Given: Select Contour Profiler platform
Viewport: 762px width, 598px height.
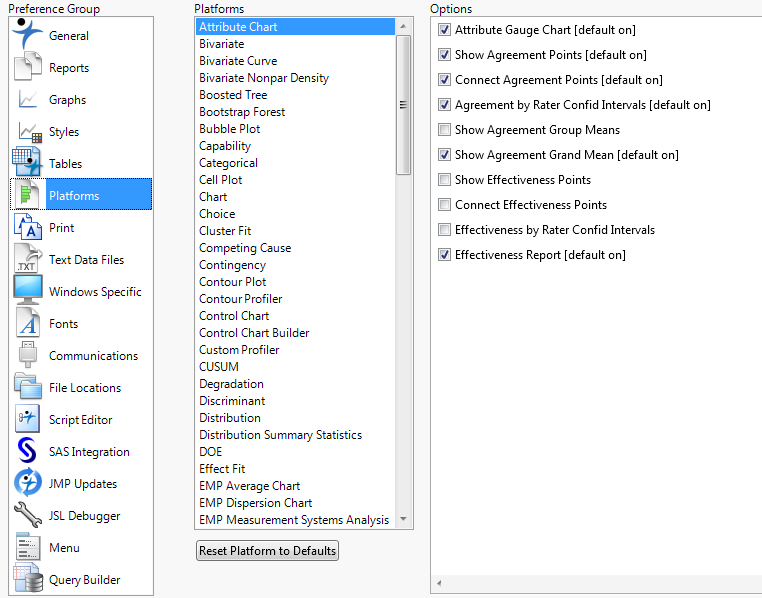Looking at the screenshot, I should click(x=295, y=299).
